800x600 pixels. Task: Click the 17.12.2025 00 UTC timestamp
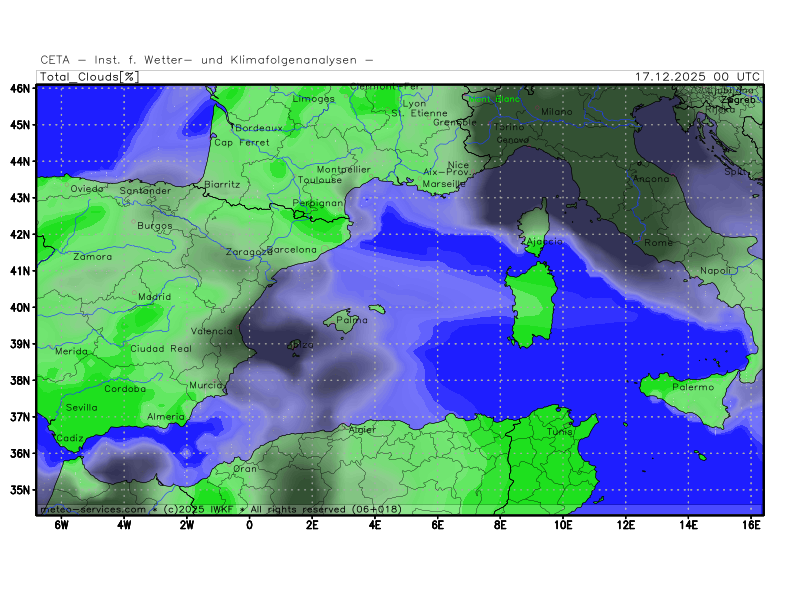pyautogui.click(x=698, y=77)
